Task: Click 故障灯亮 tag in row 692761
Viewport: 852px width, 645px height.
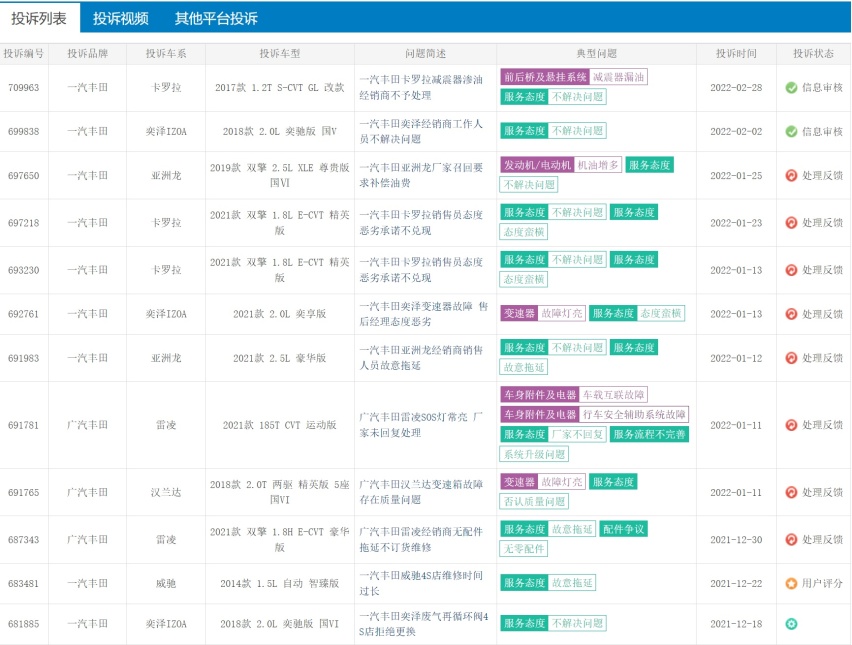Action: [561, 314]
